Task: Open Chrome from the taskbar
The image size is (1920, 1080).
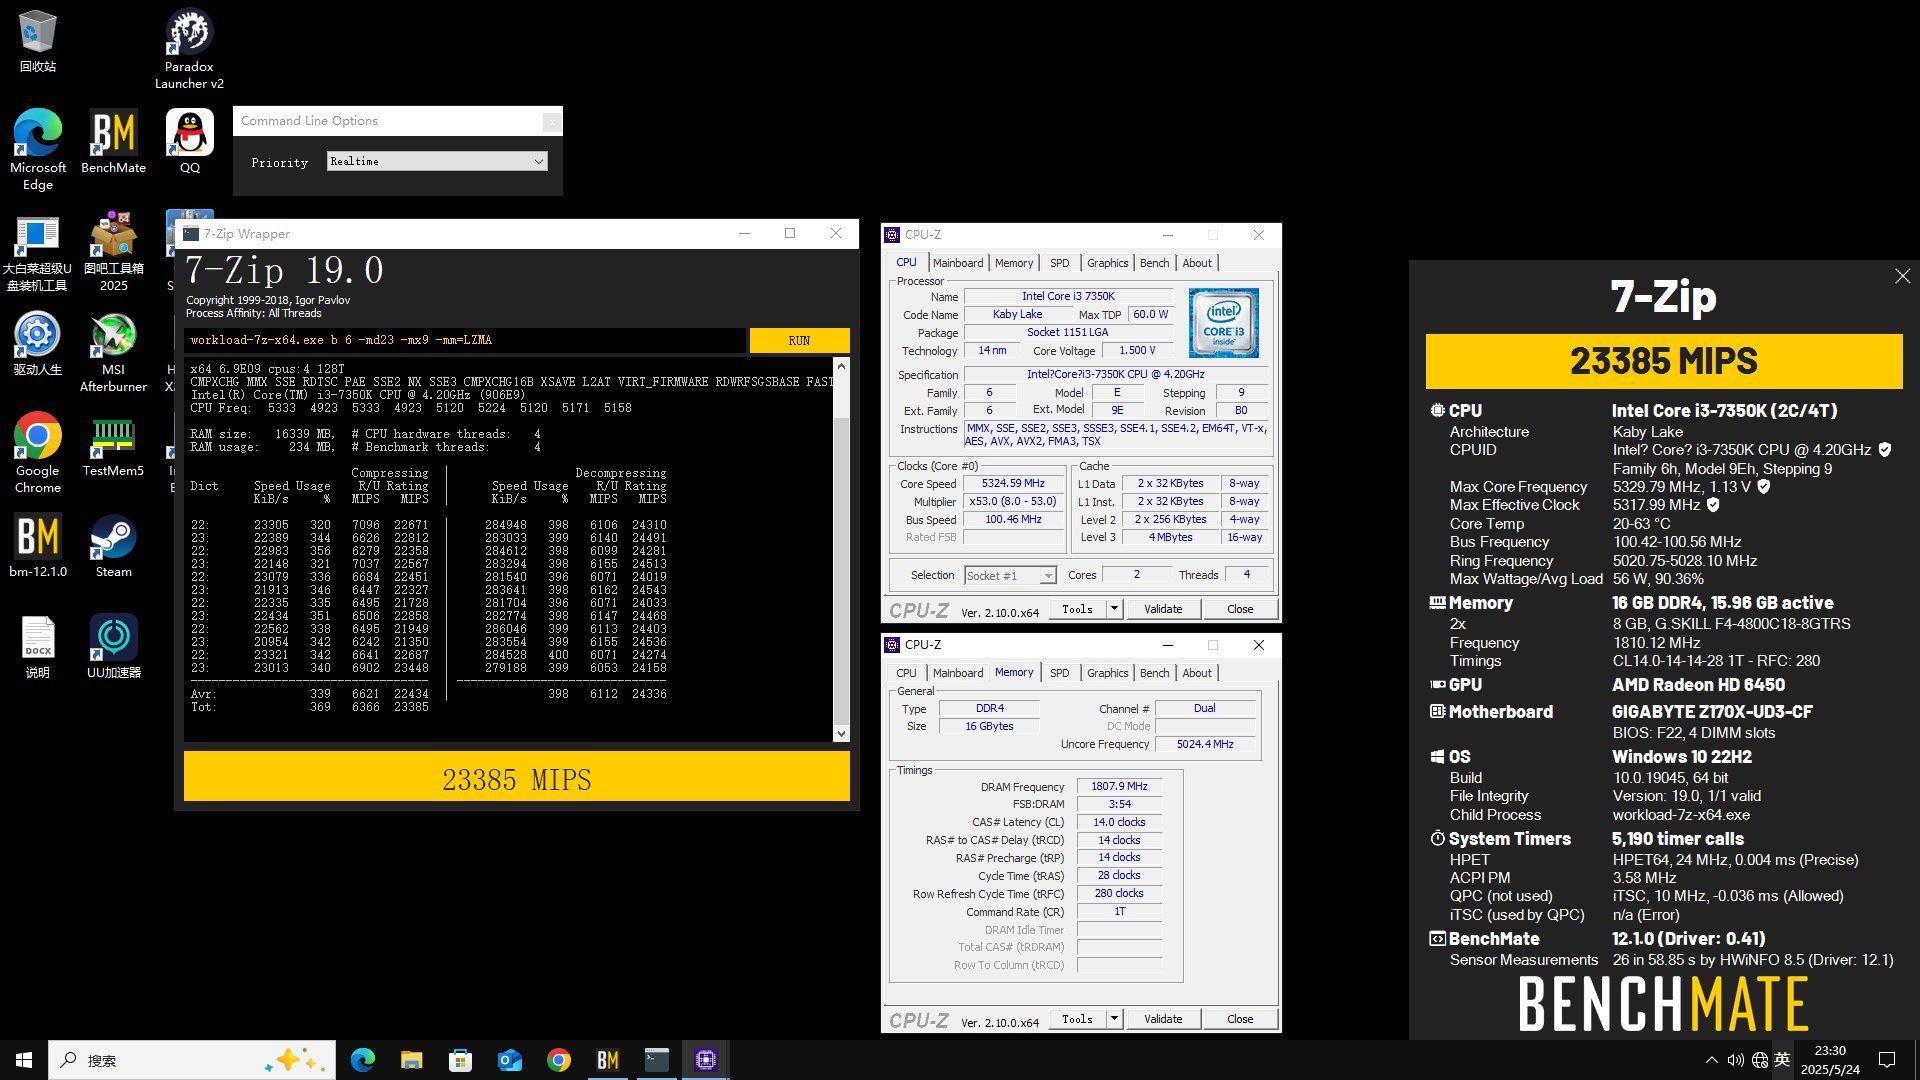Action: pyautogui.click(x=558, y=1060)
